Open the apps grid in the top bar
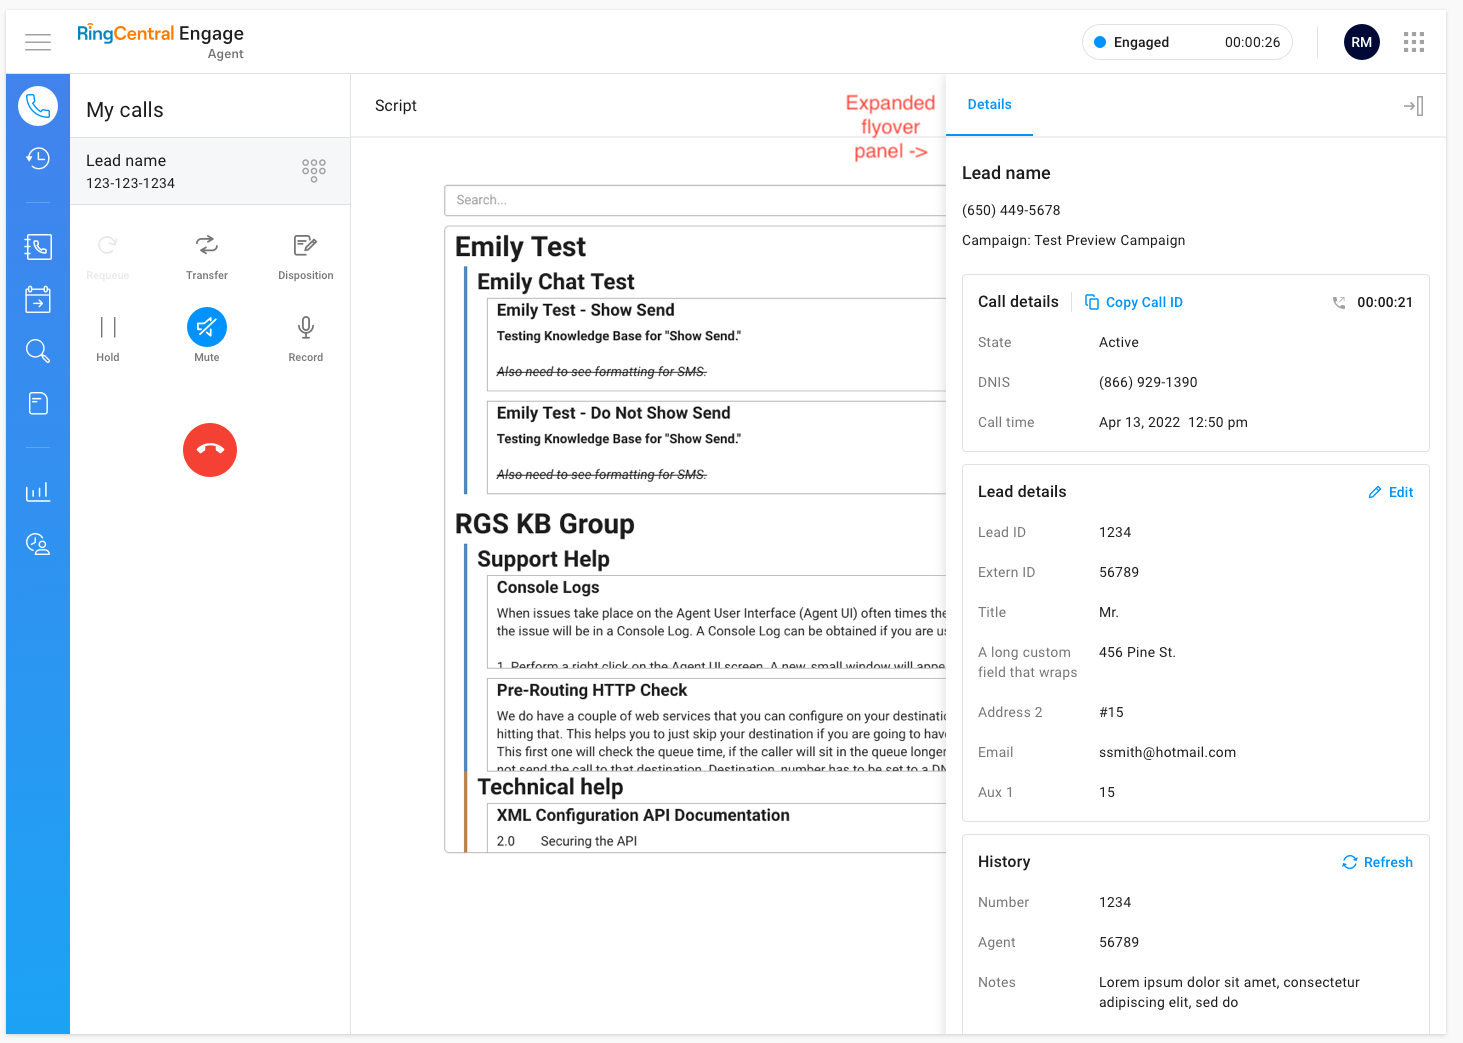 [x=1413, y=42]
